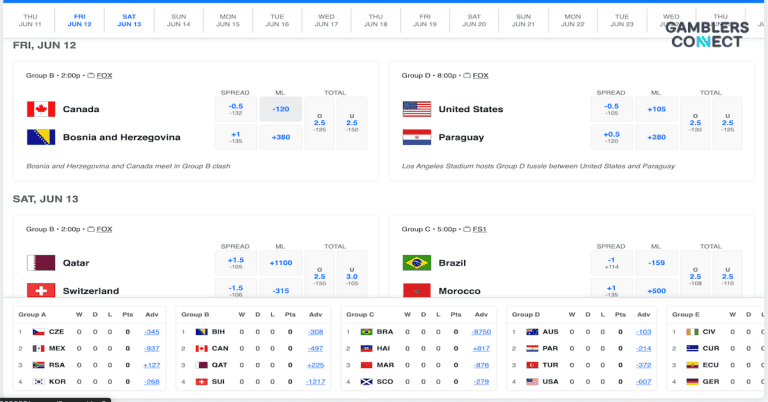Pick the WED JUN 17 date tab
768x402 pixels.
pyautogui.click(x=326, y=20)
